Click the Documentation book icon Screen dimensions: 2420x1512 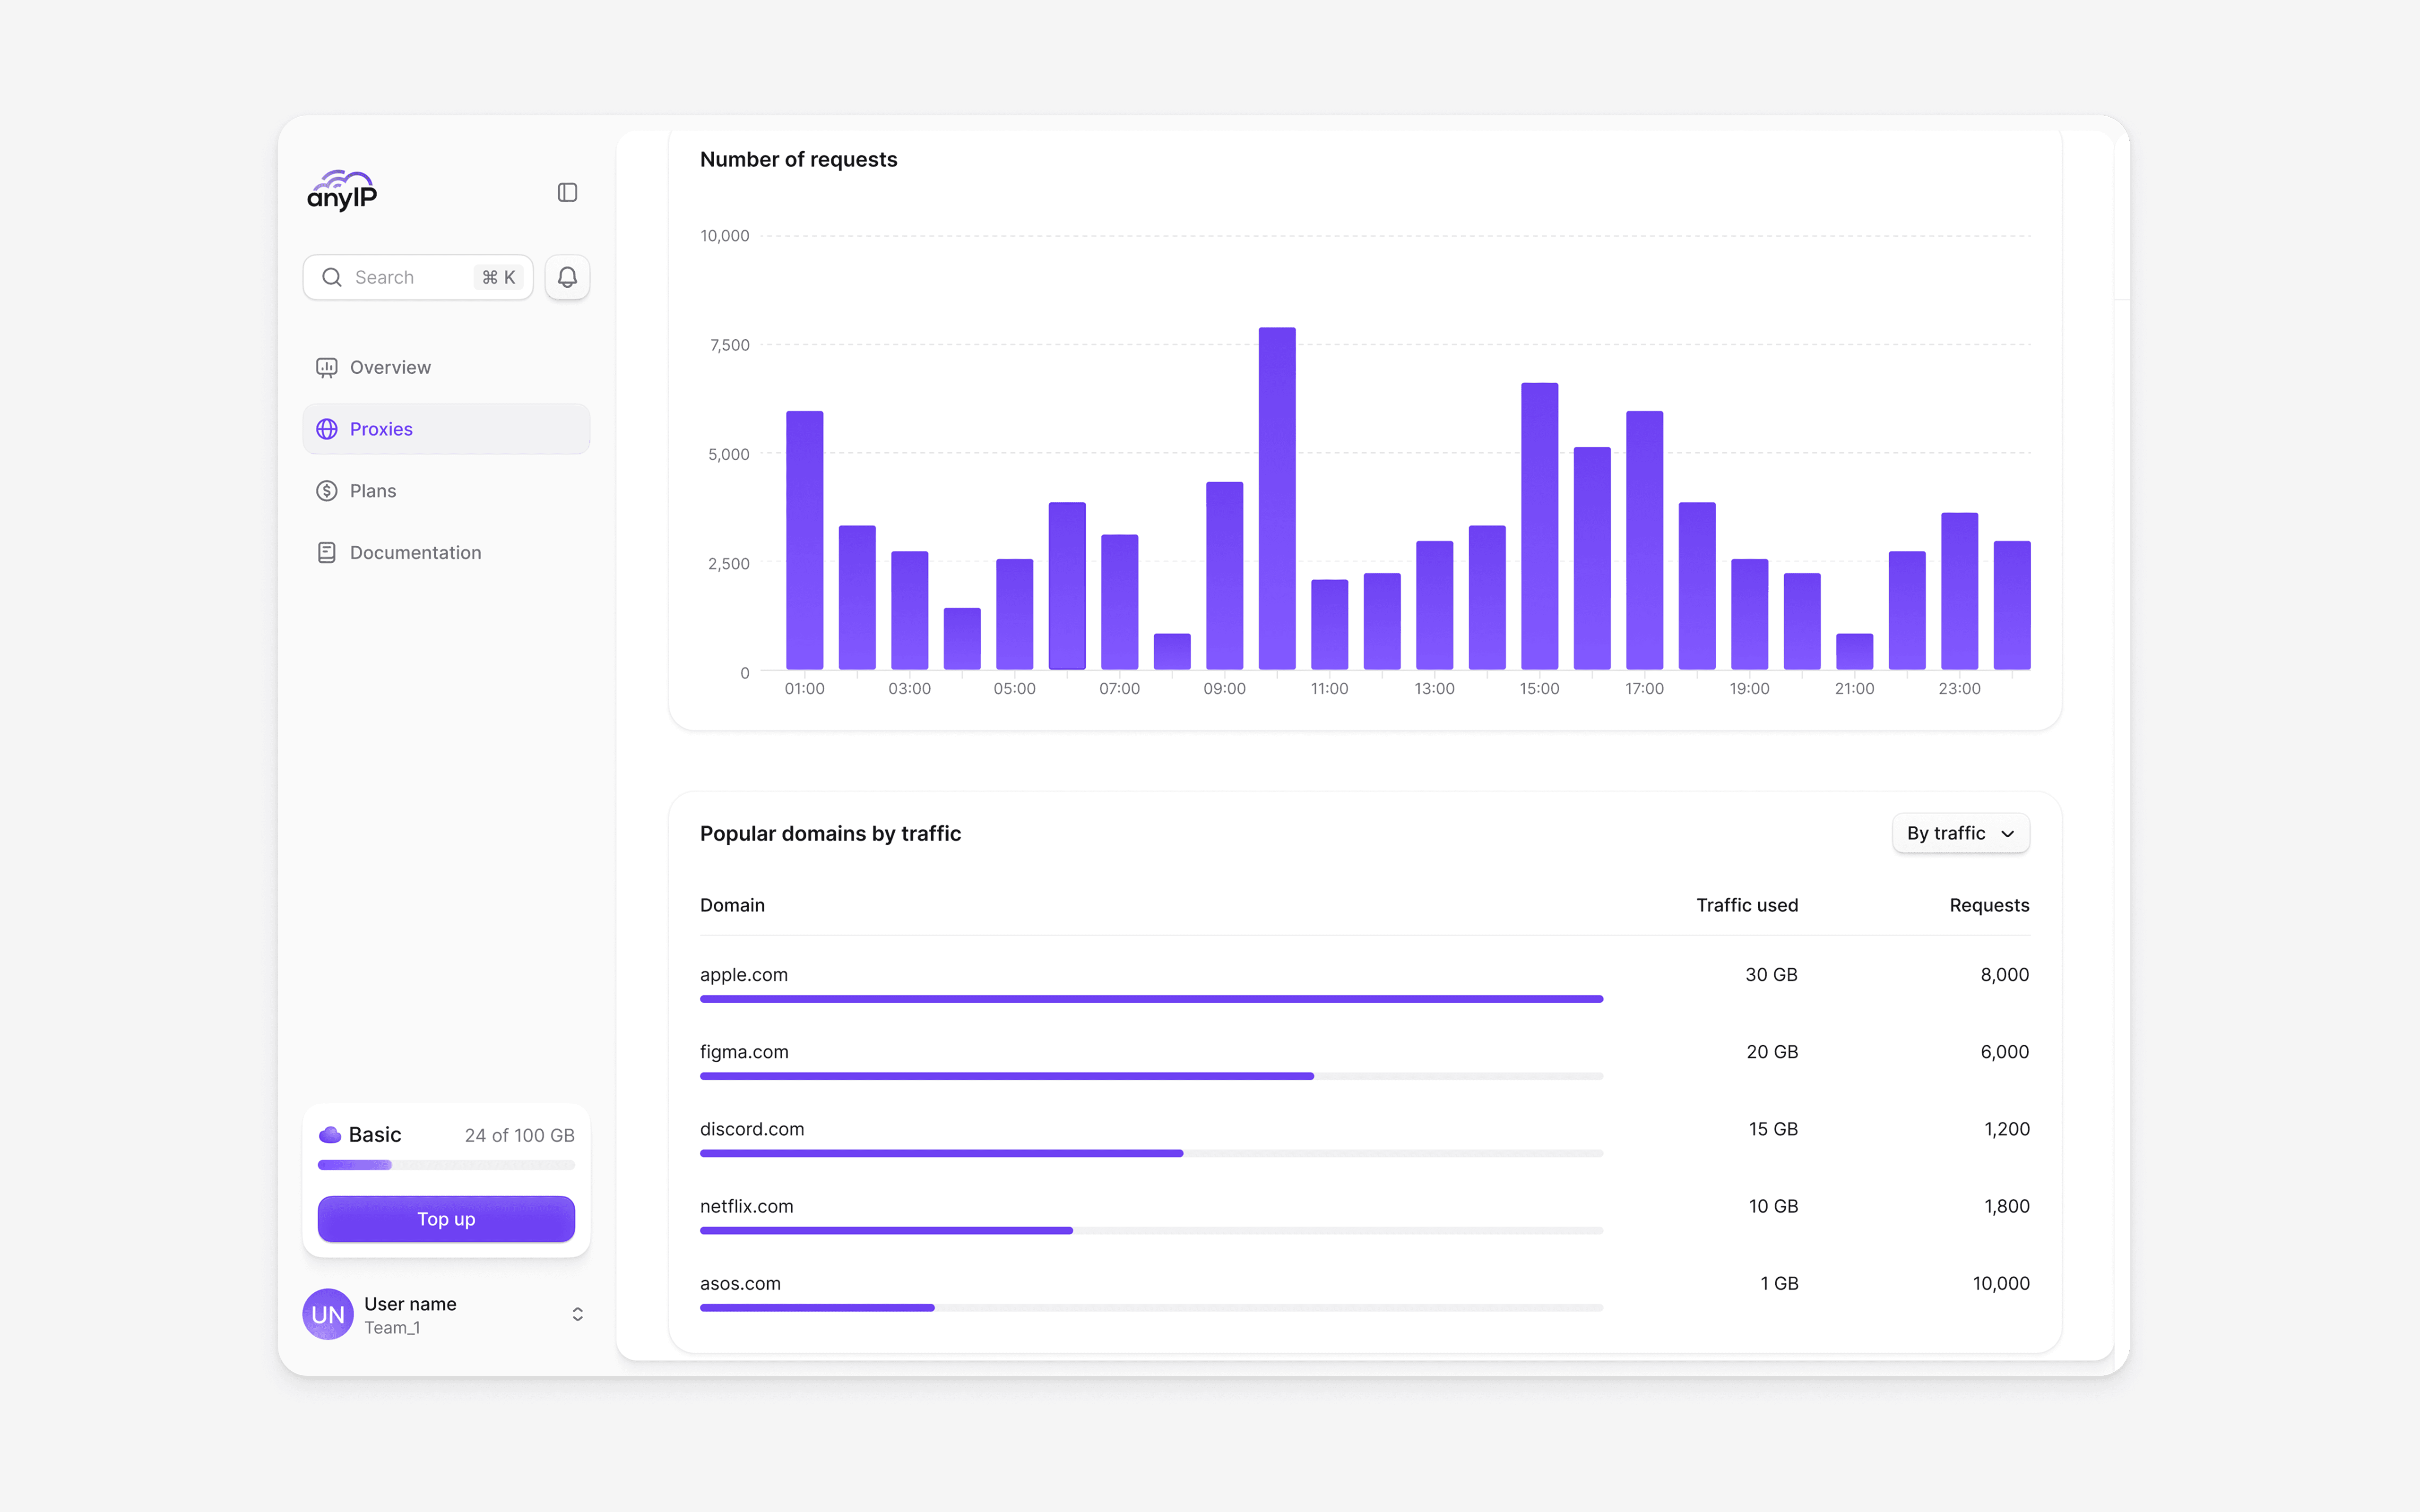pos(327,553)
